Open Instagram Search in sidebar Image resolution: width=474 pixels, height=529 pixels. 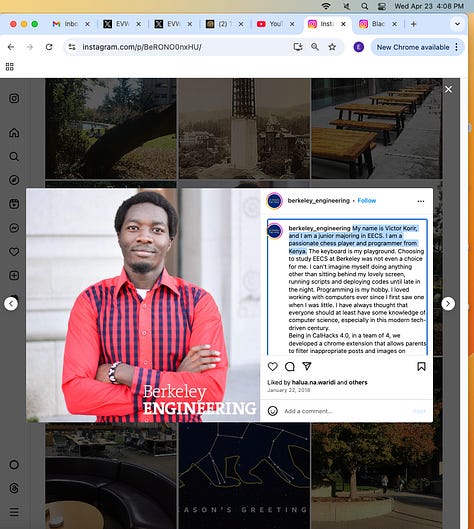click(x=14, y=156)
